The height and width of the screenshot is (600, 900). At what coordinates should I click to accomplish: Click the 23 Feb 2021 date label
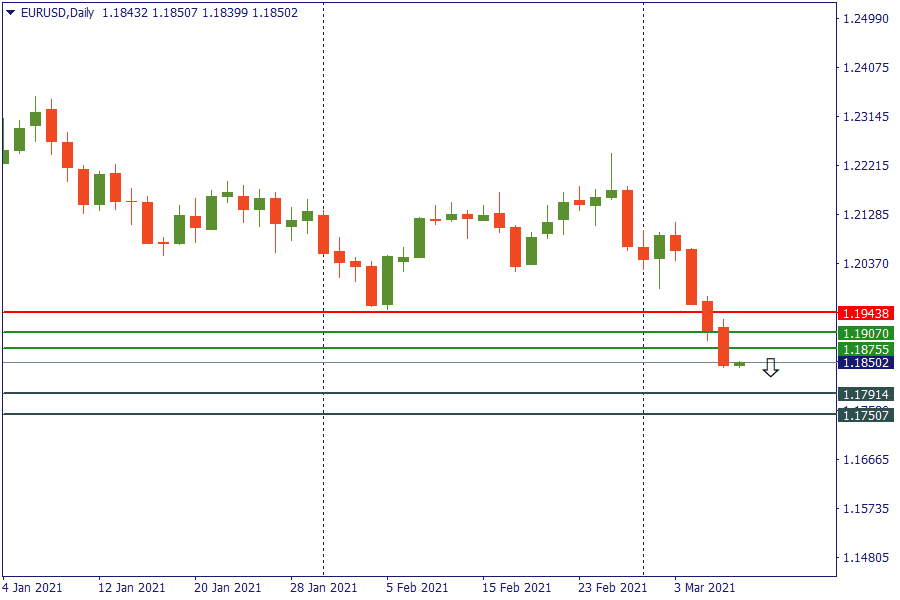tap(612, 588)
